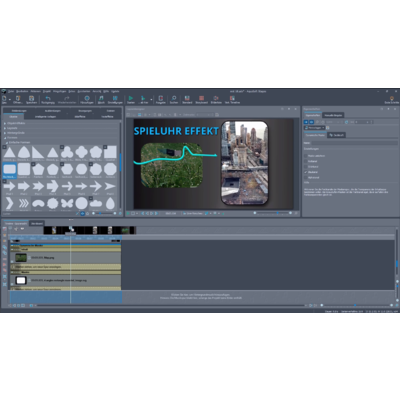Image resolution: width=400 pixels, height=400 pixels.
Task: Start playback with the green Starten icon
Action: tap(131, 98)
